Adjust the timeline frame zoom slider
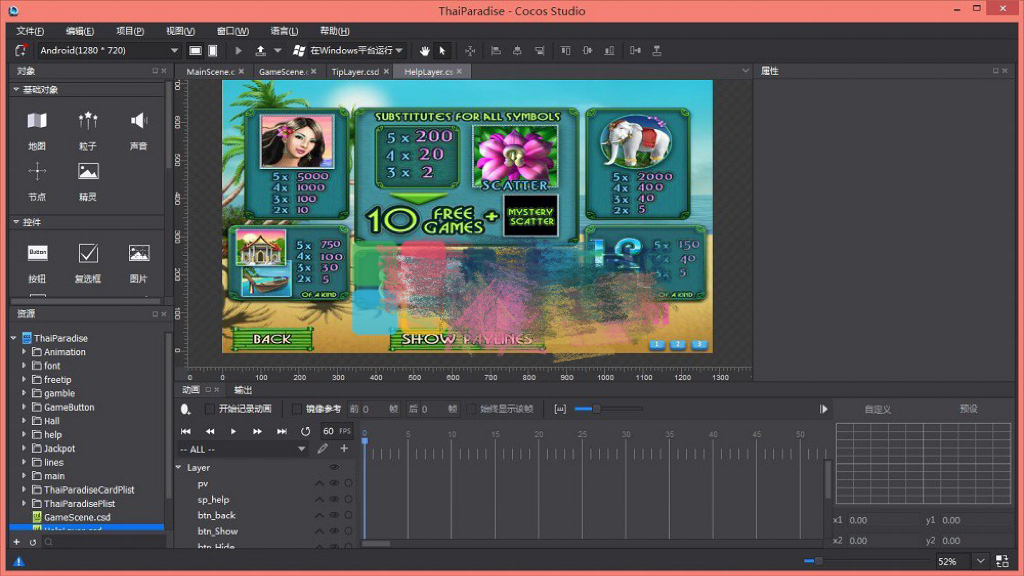Viewport: 1024px width, 576px height. [596, 409]
